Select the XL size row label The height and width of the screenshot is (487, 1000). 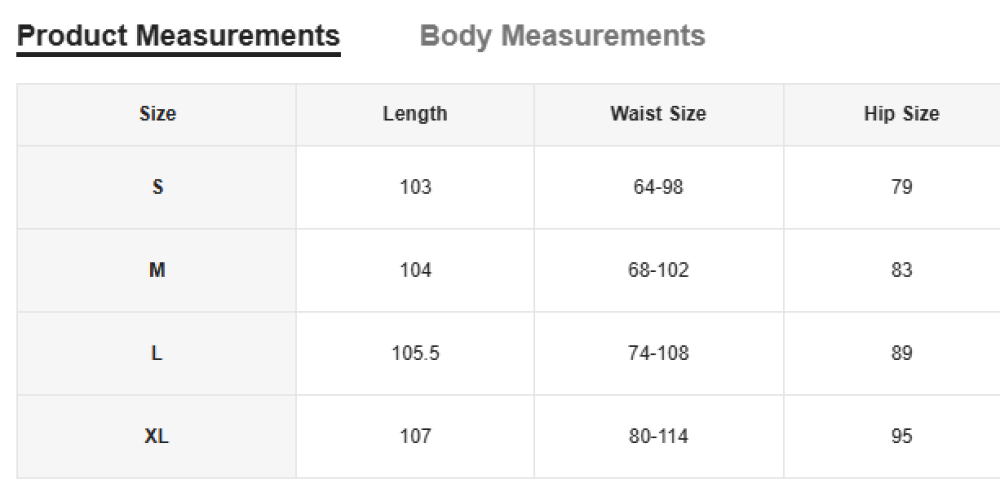[x=157, y=436]
